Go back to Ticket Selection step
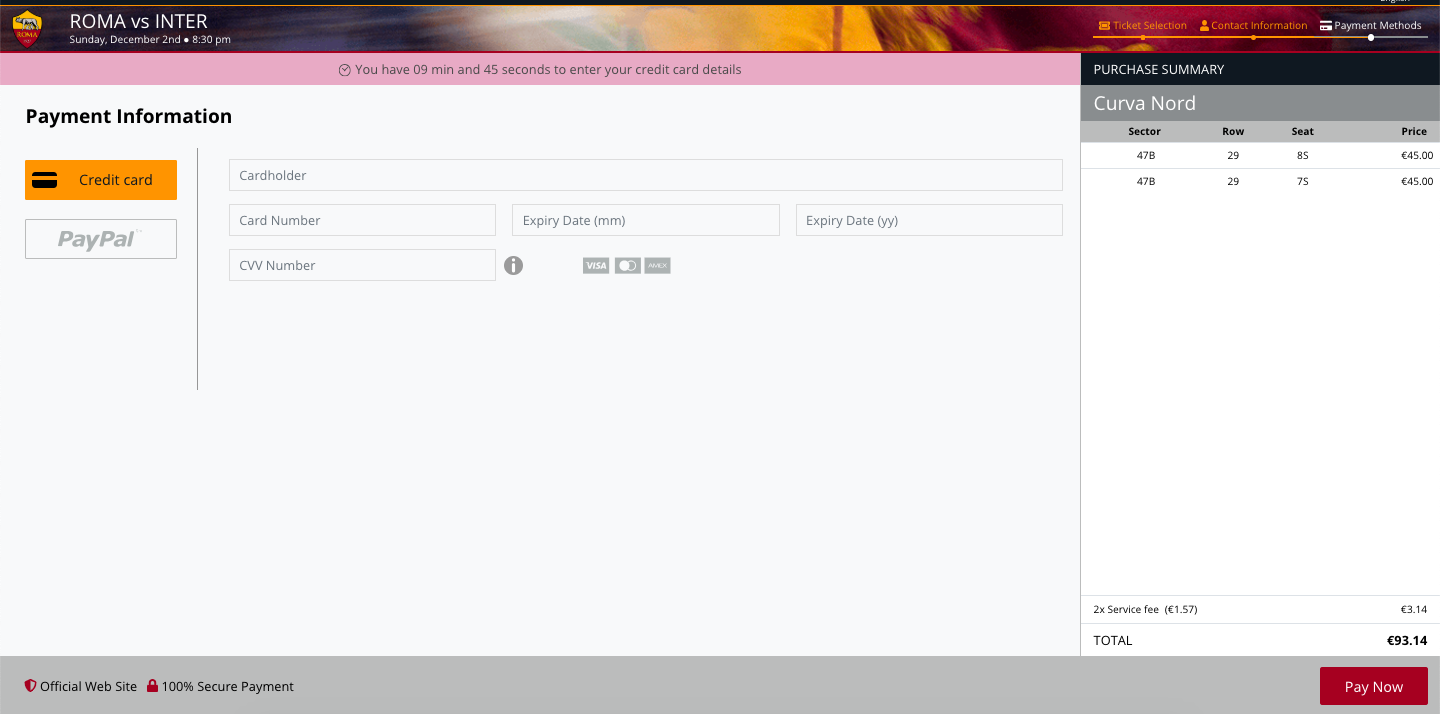The width and height of the screenshot is (1440, 714). (x=1142, y=26)
